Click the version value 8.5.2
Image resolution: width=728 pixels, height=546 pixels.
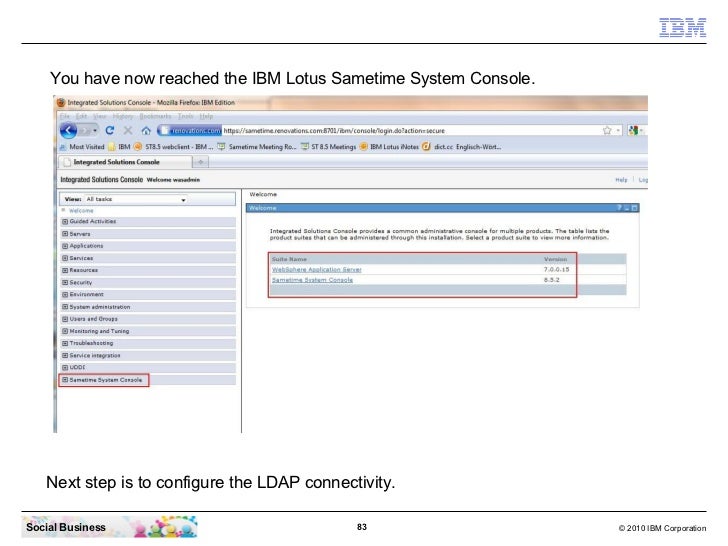tap(552, 280)
